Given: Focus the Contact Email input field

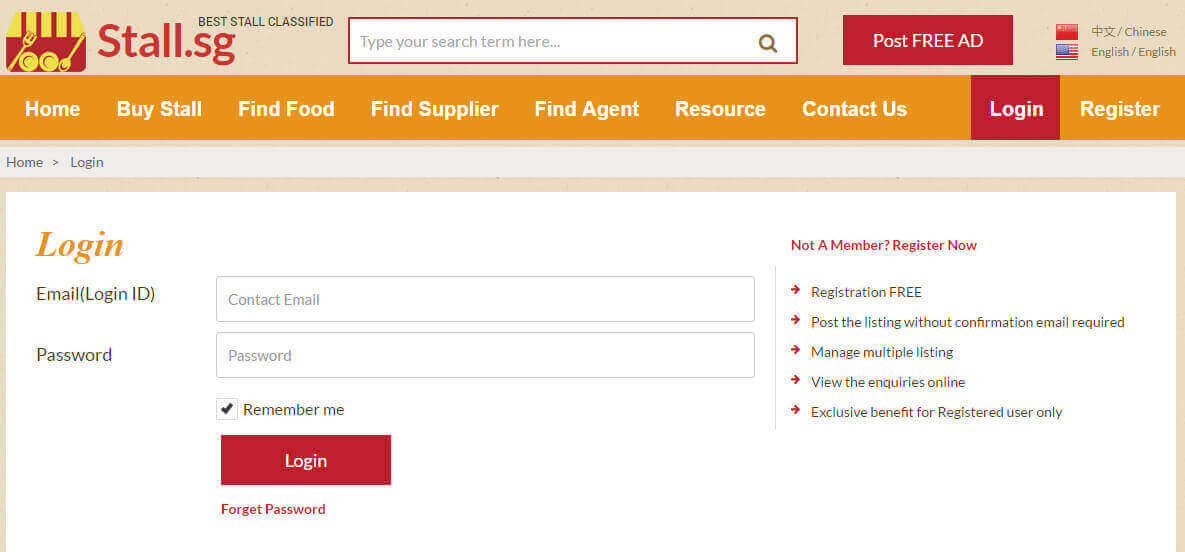Looking at the screenshot, I should (485, 299).
